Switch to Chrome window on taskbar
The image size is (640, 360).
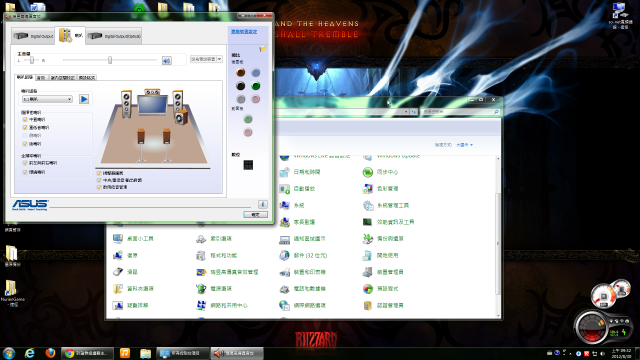(87, 353)
